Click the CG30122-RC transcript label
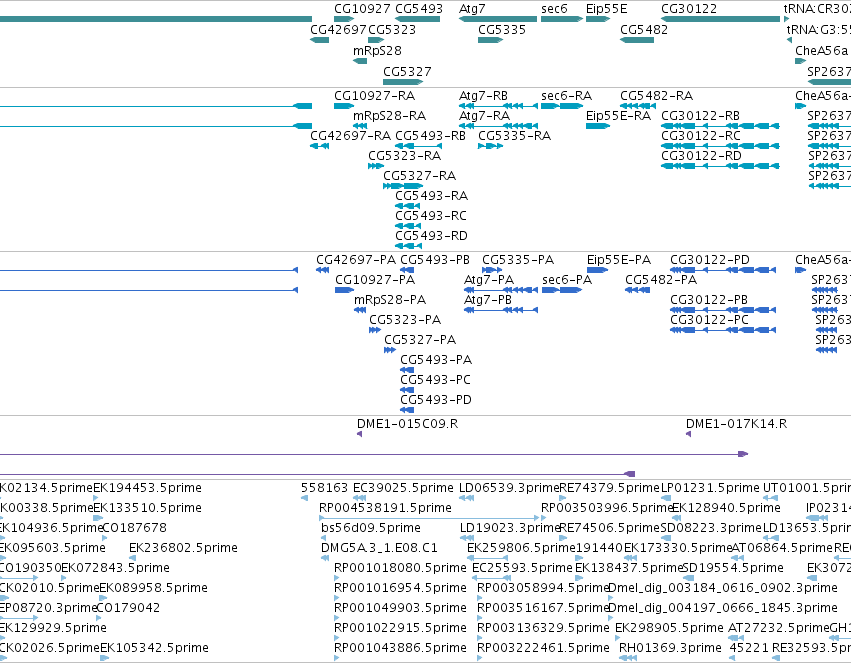Image resolution: width=851 pixels, height=663 pixels. click(x=701, y=136)
